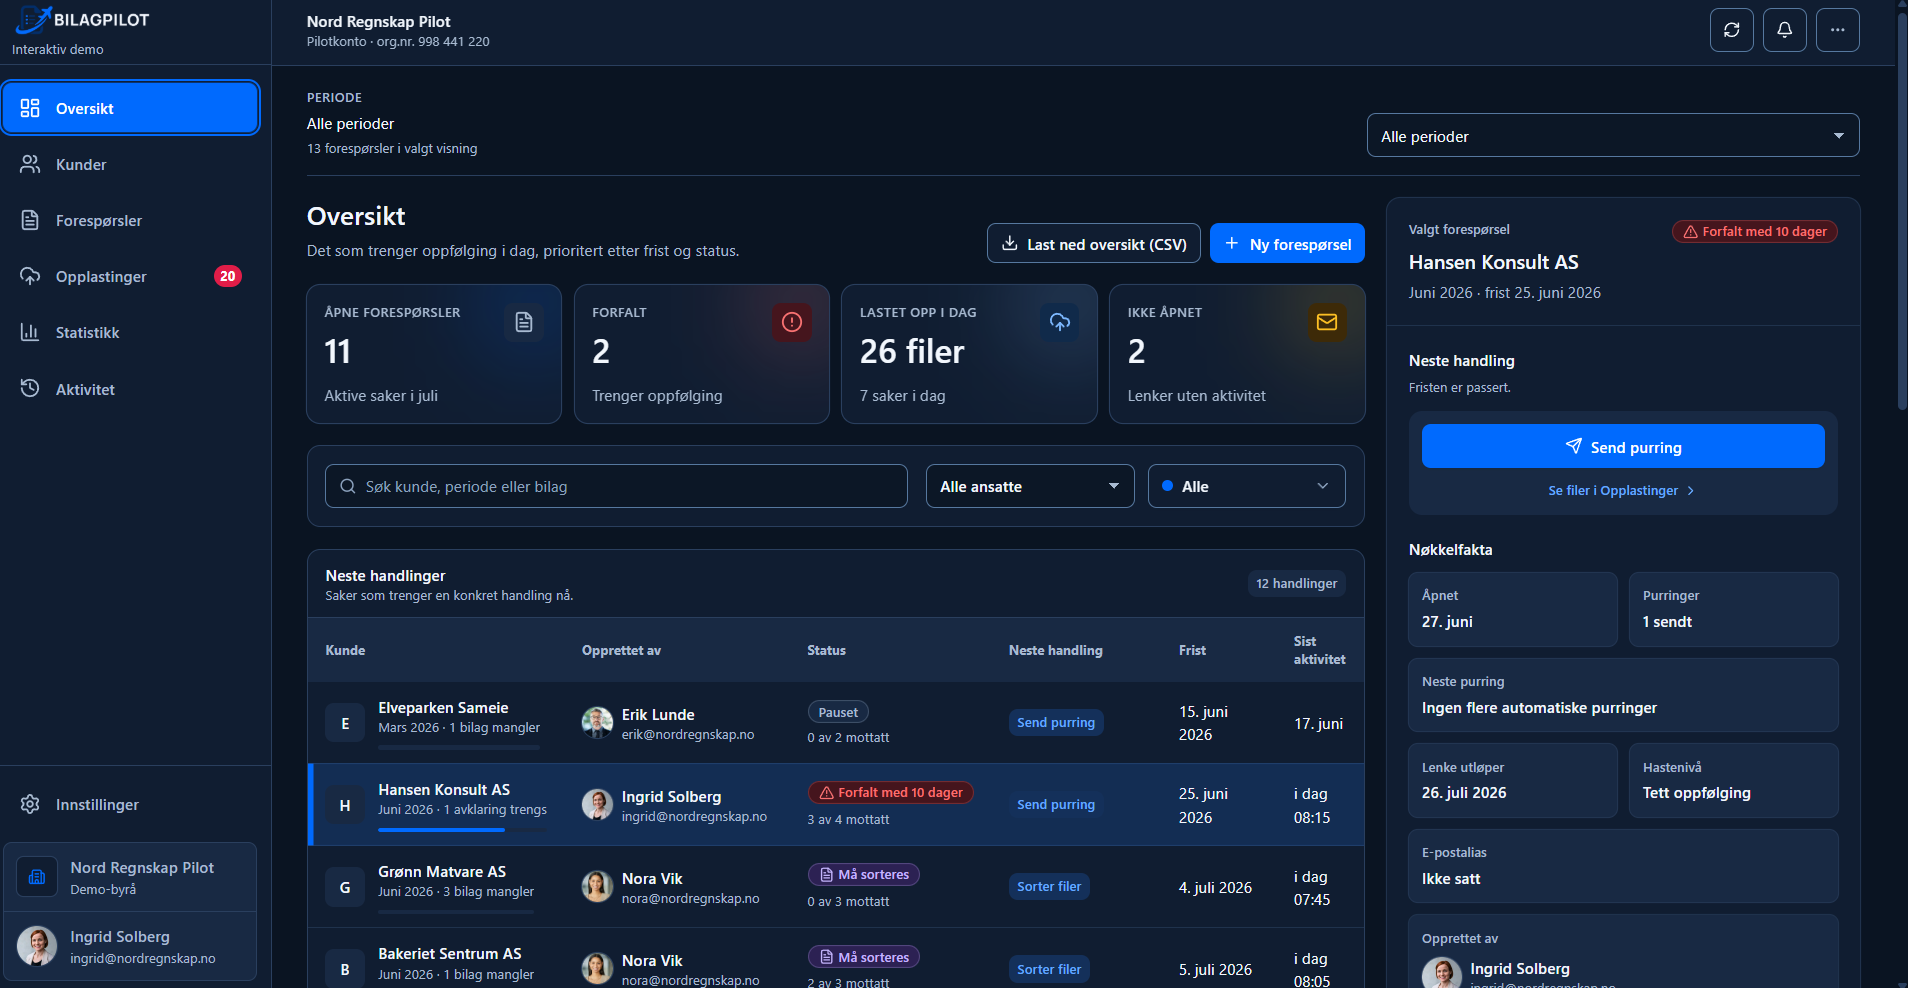Click Må sorteres badge on Bakeriet Sentrum row

(864, 957)
